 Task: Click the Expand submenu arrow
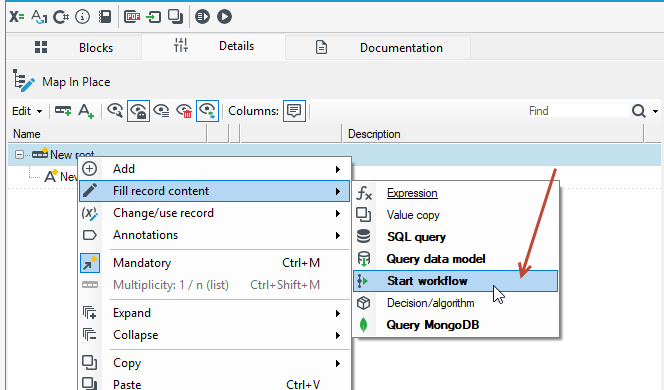(x=338, y=313)
